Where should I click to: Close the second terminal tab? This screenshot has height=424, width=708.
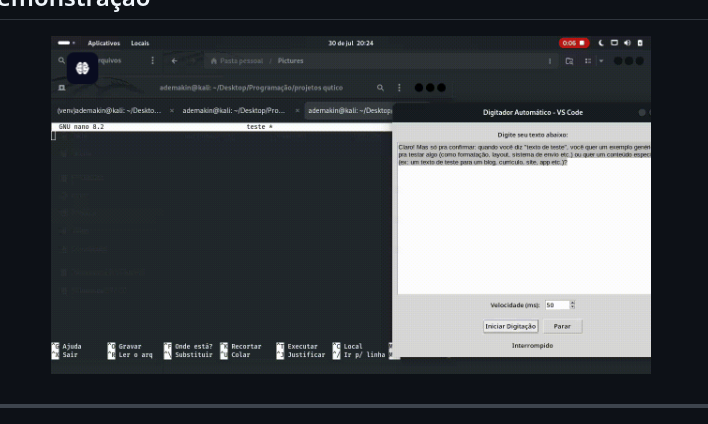point(297,111)
